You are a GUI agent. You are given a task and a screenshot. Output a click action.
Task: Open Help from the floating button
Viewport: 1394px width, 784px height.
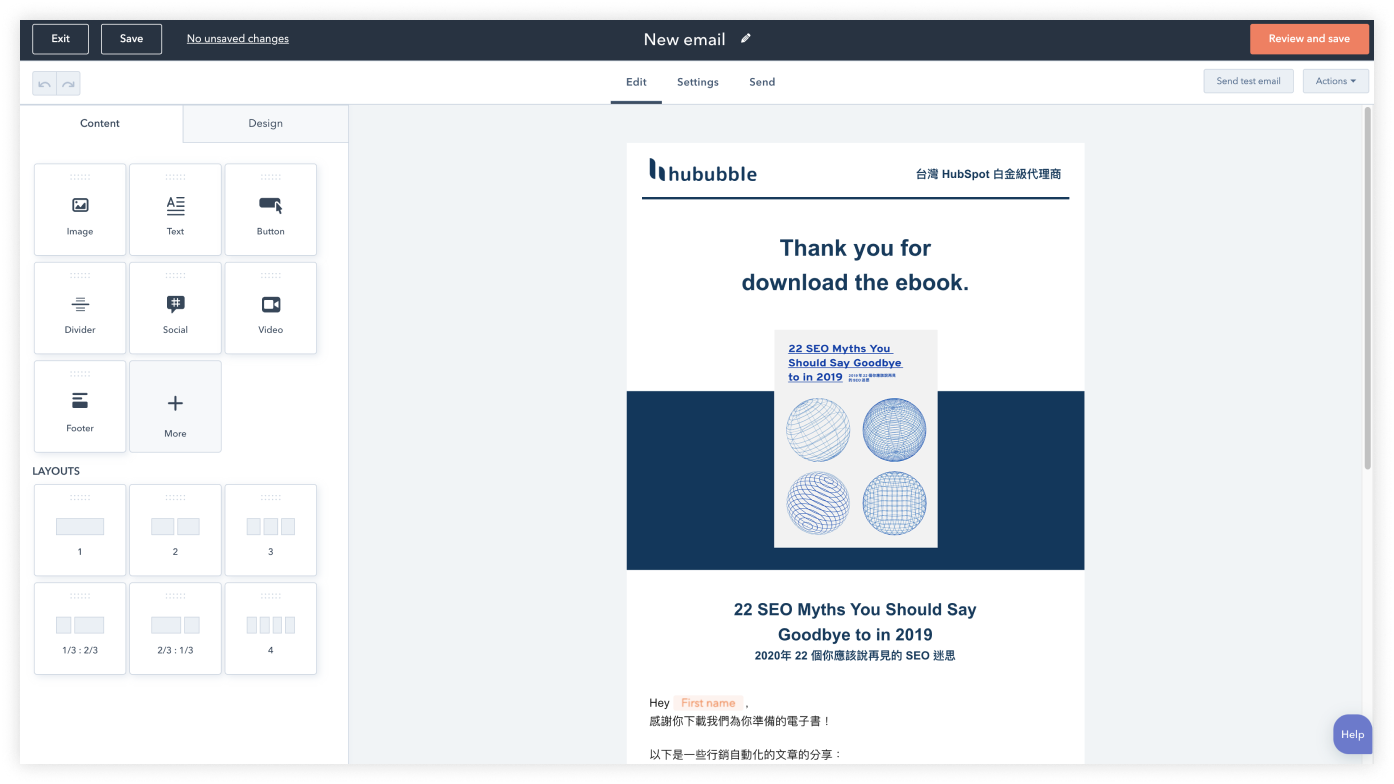pos(1352,733)
